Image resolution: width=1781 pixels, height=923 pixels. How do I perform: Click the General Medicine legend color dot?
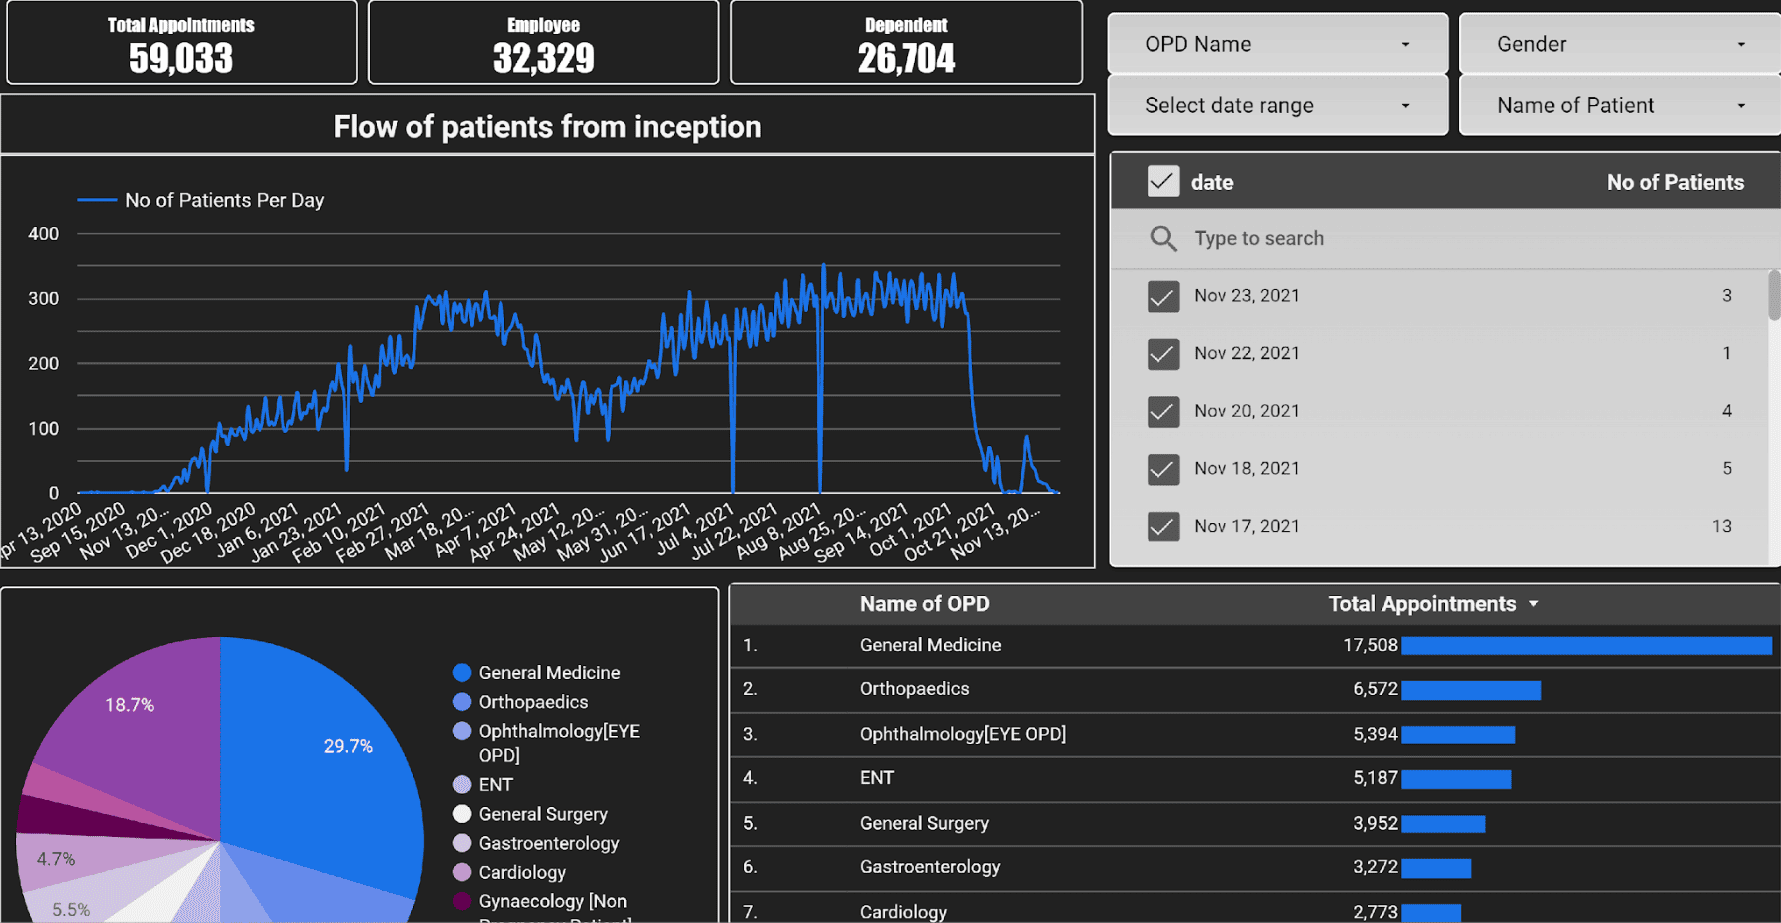click(x=462, y=673)
